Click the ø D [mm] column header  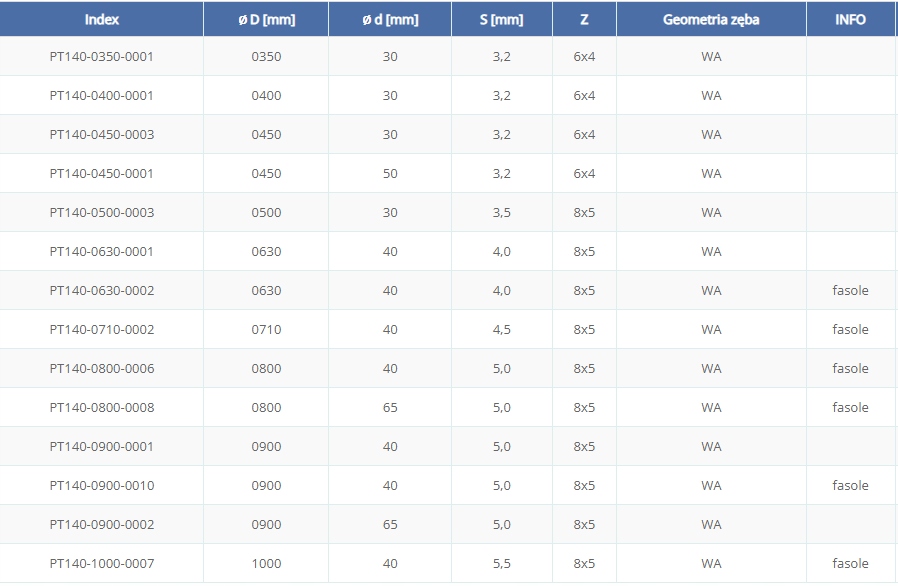266,20
